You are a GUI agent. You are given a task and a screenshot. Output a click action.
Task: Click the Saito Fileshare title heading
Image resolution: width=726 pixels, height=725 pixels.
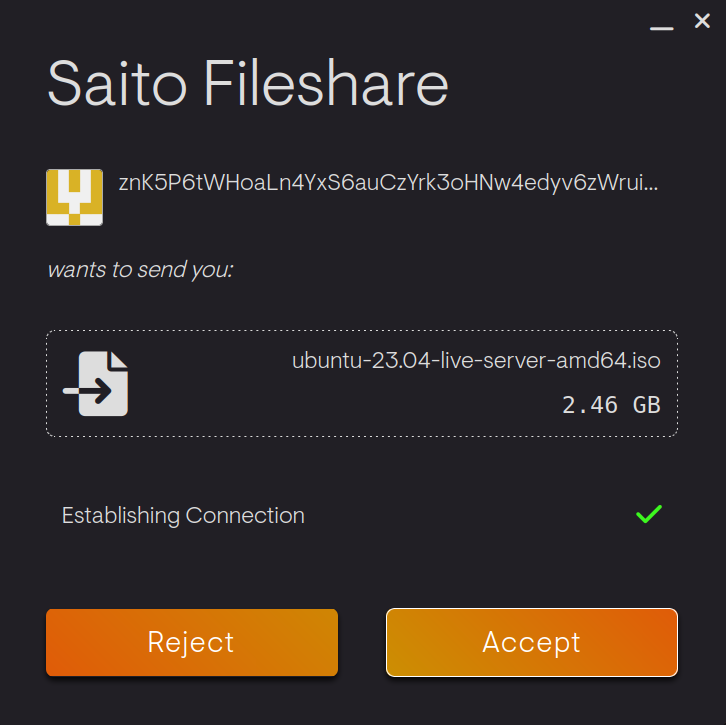pyautogui.click(x=248, y=84)
